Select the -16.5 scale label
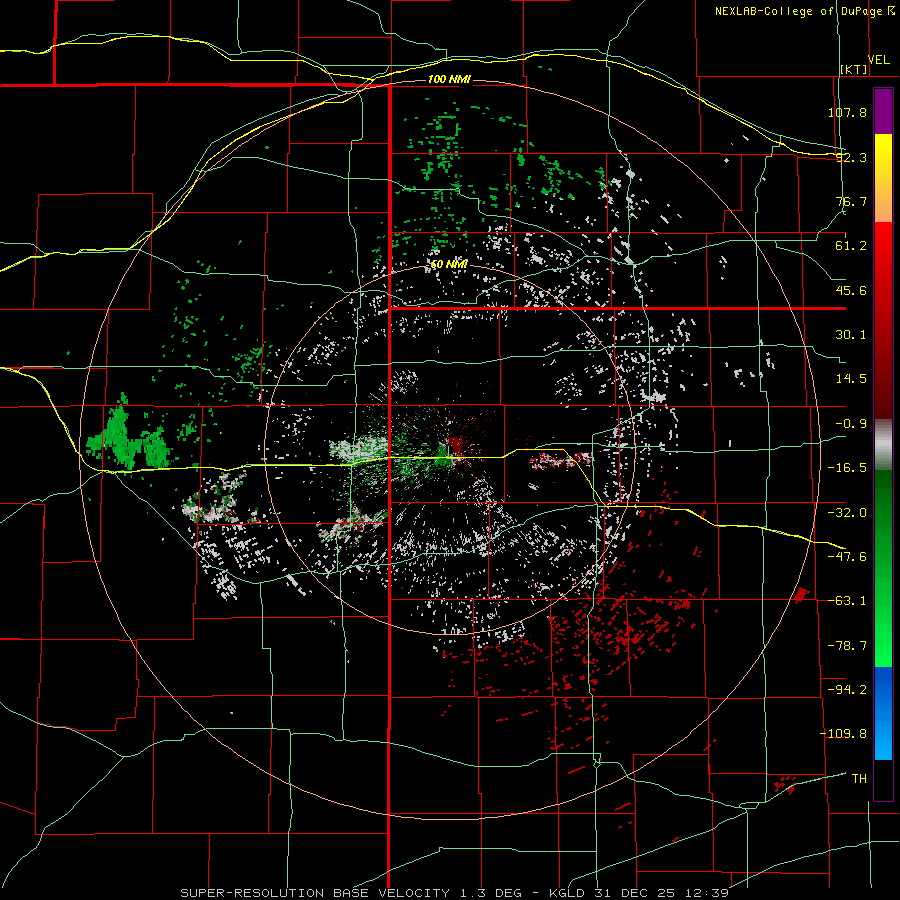This screenshot has height=900, width=900. 847,468
